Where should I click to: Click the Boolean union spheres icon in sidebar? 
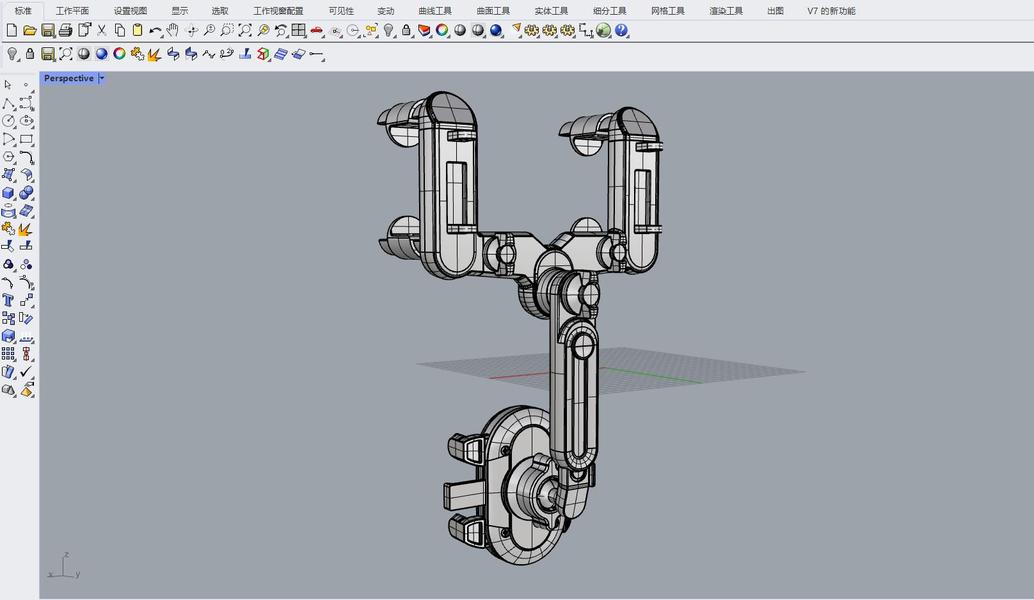(x=26, y=193)
